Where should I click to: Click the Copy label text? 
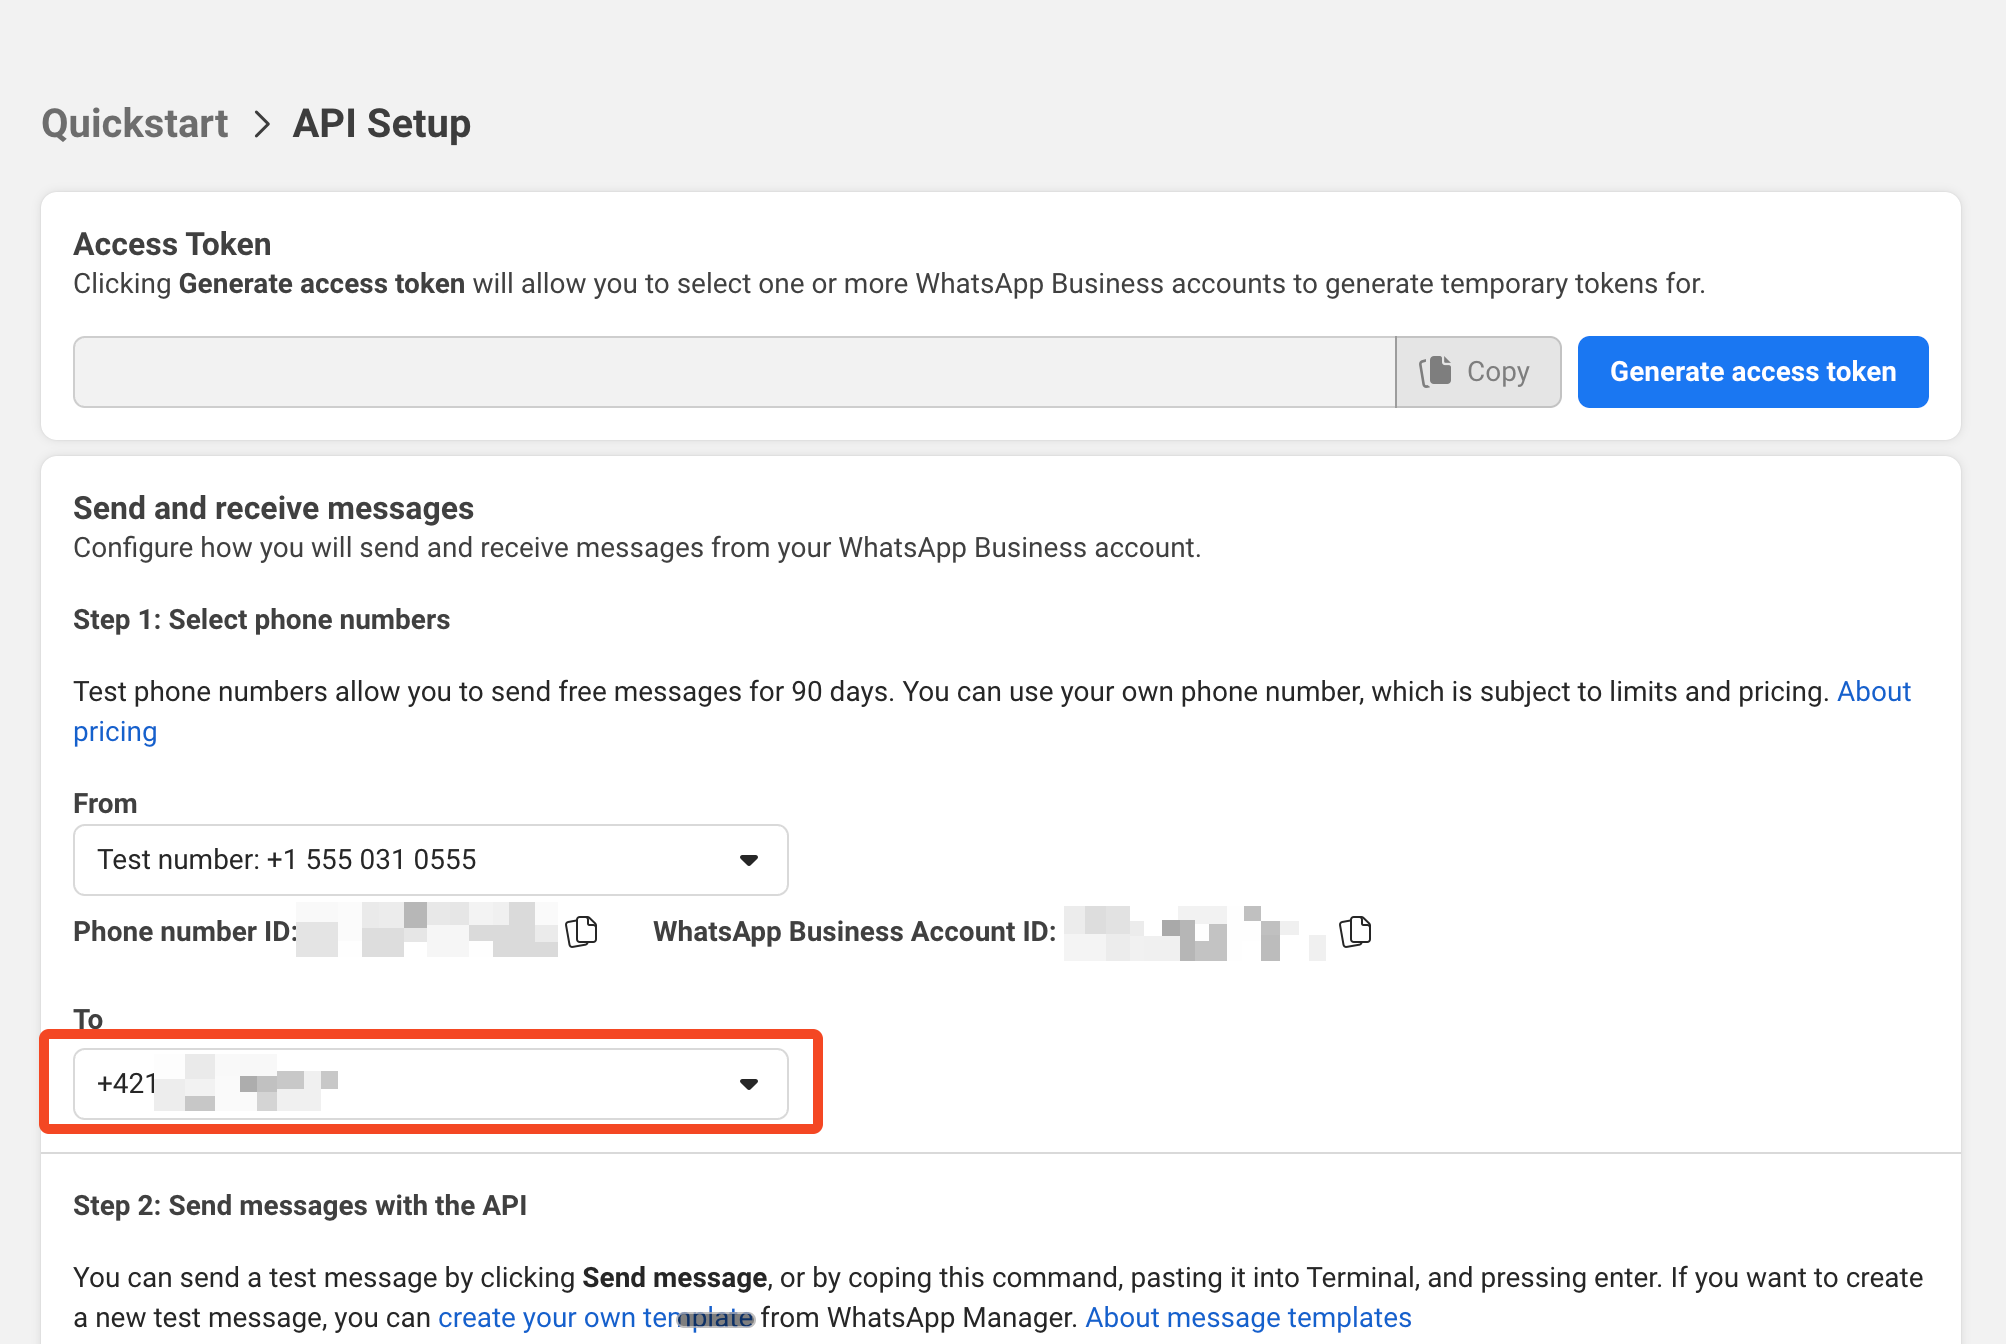point(1497,372)
